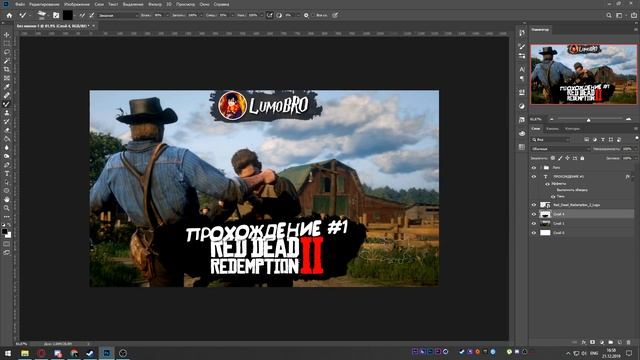Viewport: 640px width, 360px height.
Task: Open the Windows Start button
Action: pyautogui.click(x=8, y=353)
